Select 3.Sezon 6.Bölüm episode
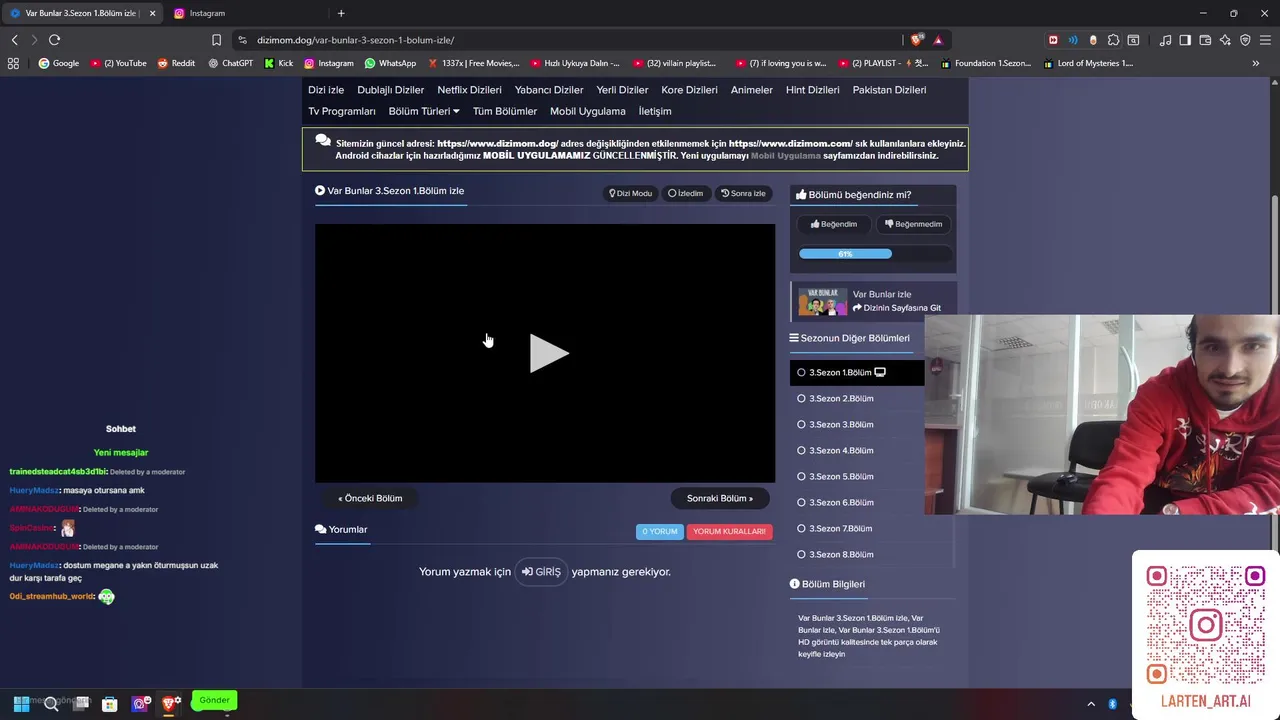Screen dimensions: 1280x720 pos(857,502)
